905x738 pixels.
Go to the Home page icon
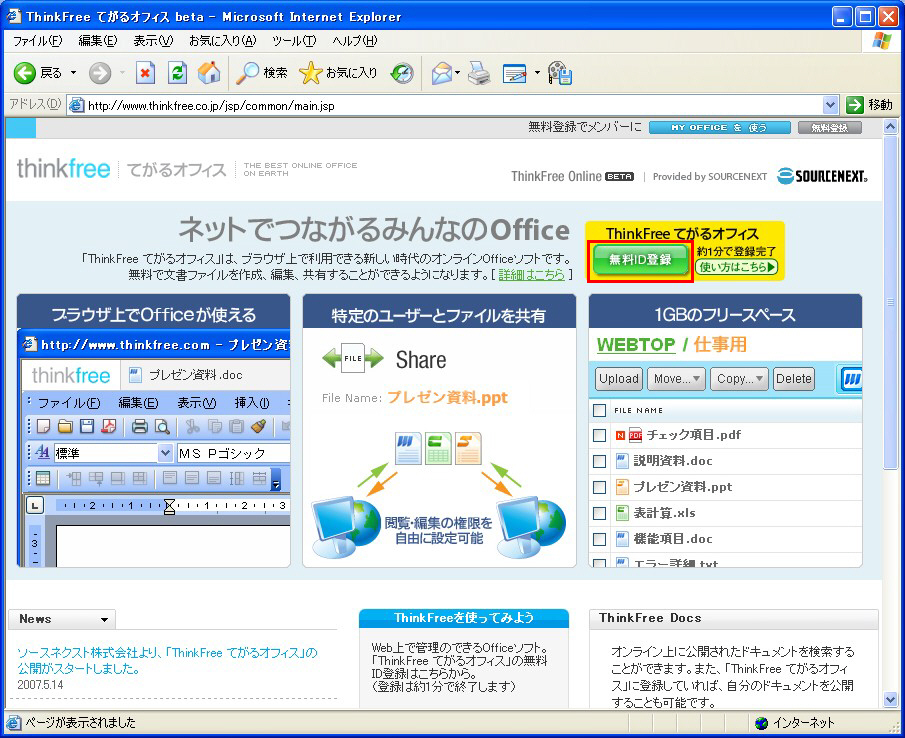(209, 73)
